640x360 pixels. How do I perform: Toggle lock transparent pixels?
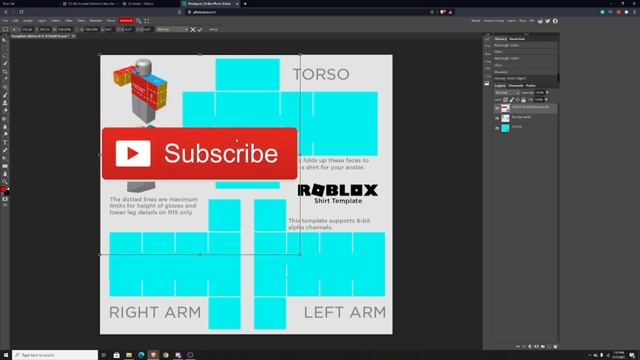click(505, 100)
